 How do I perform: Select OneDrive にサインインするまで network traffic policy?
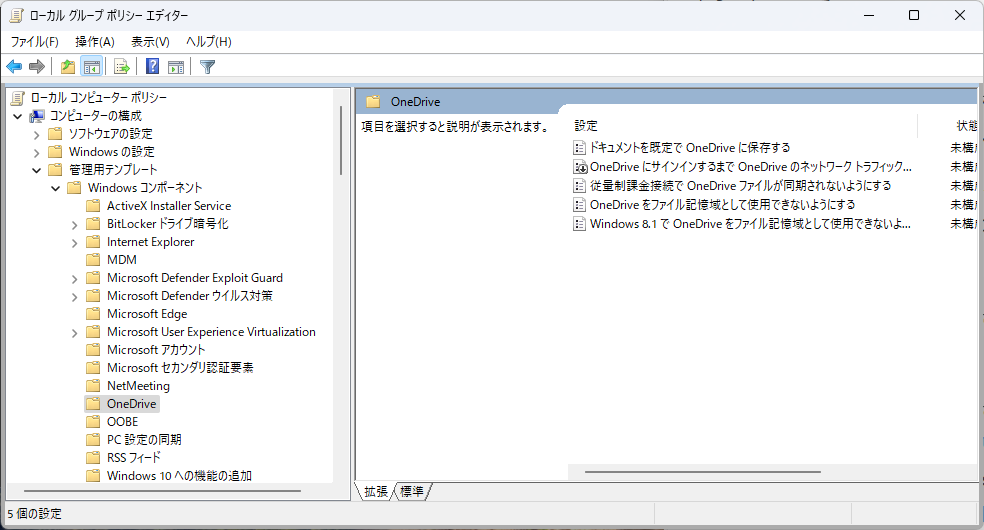tap(751, 167)
